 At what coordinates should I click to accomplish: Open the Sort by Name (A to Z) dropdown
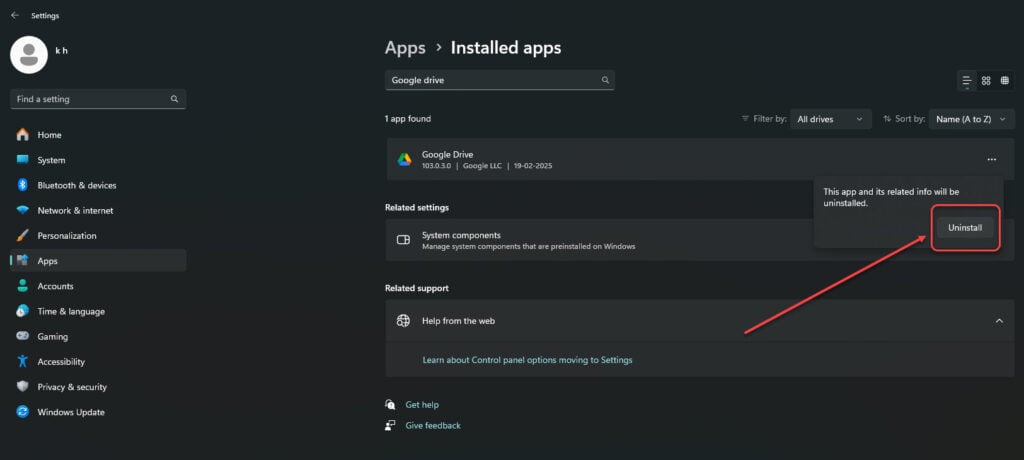click(972, 119)
